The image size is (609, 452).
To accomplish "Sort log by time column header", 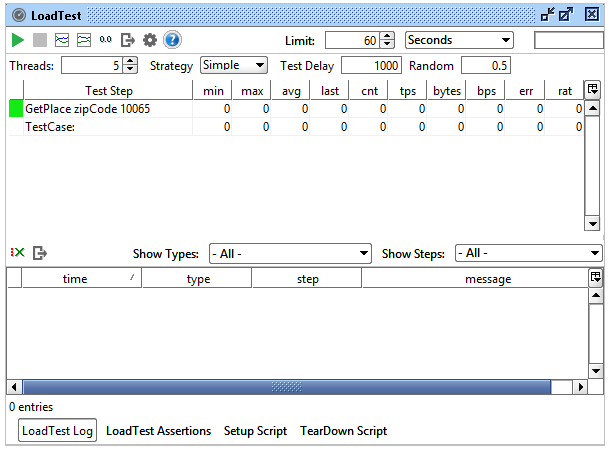I will pos(82,278).
